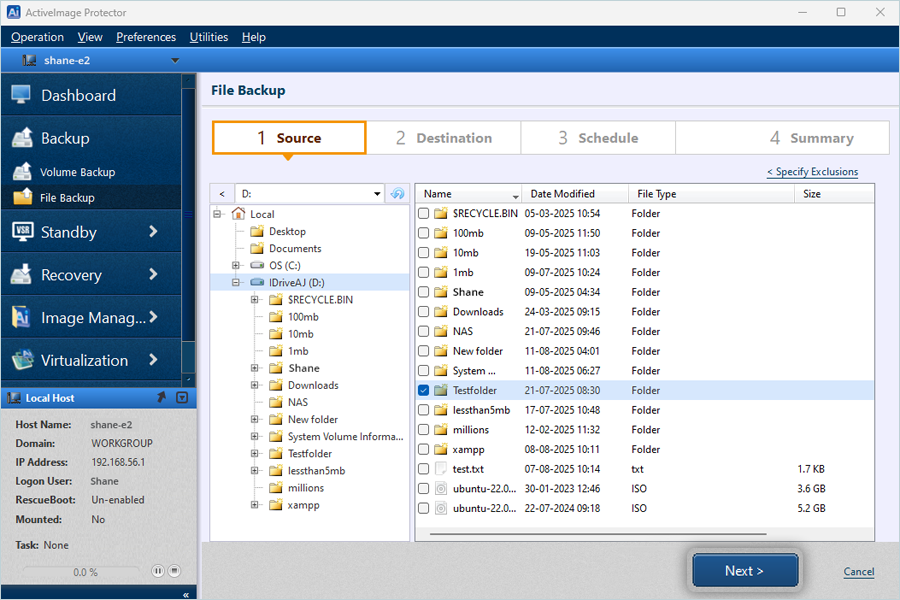Uncheck the Testfolder checkbox
Viewport: 900px width, 600px height.
[x=424, y=390]
